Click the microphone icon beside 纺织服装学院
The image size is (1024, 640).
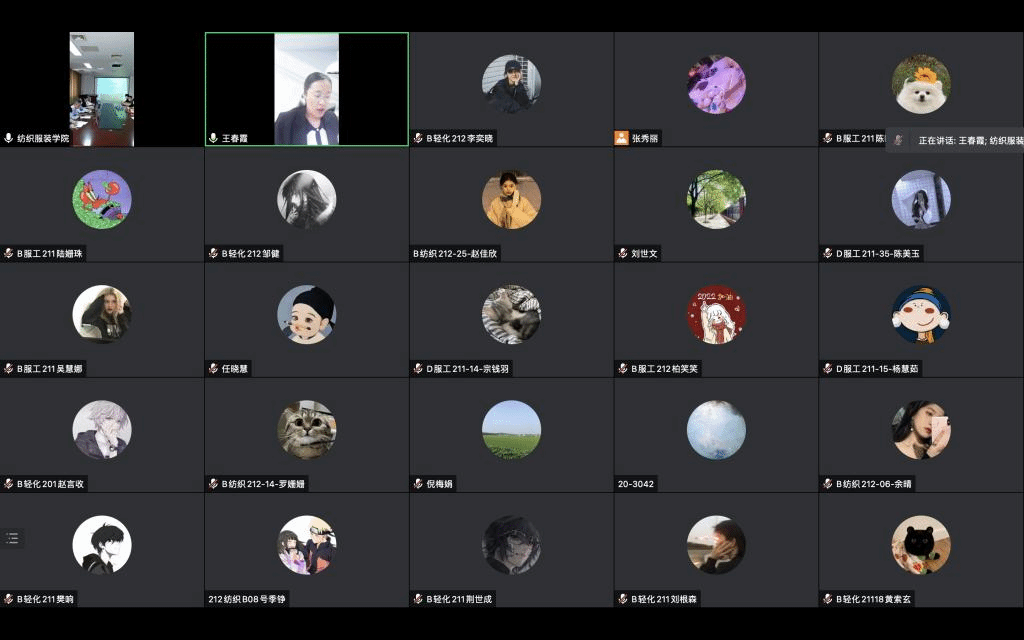(x=8, y=138)
